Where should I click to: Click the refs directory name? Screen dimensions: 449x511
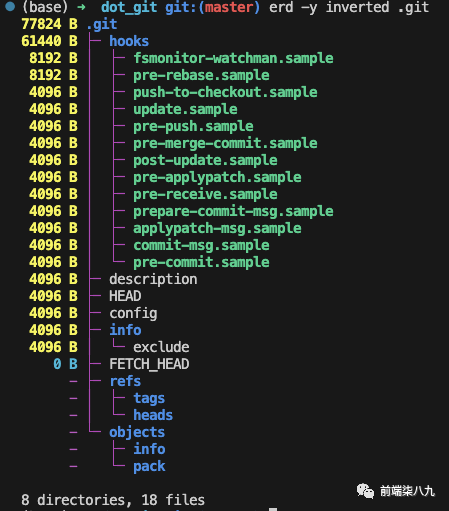[x=125, y=381]
